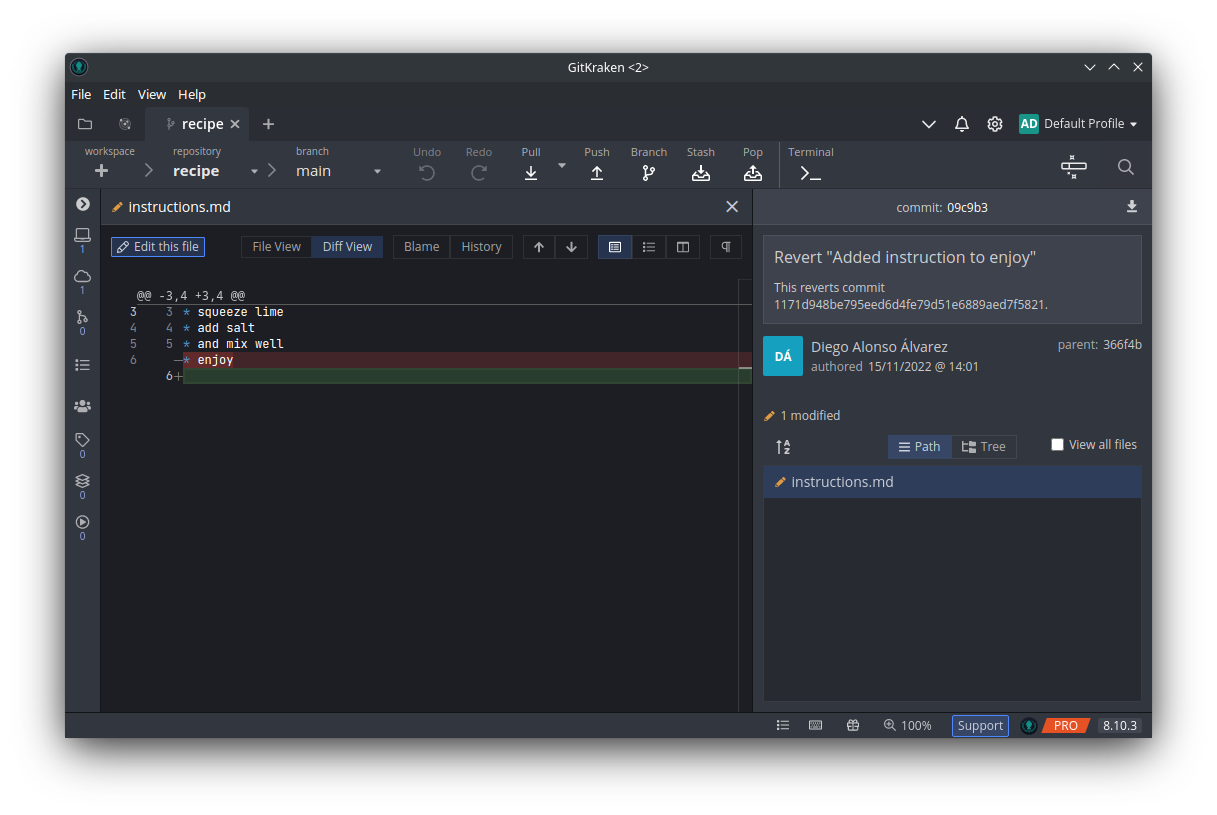Open the folder icon tab

[85, 124]
